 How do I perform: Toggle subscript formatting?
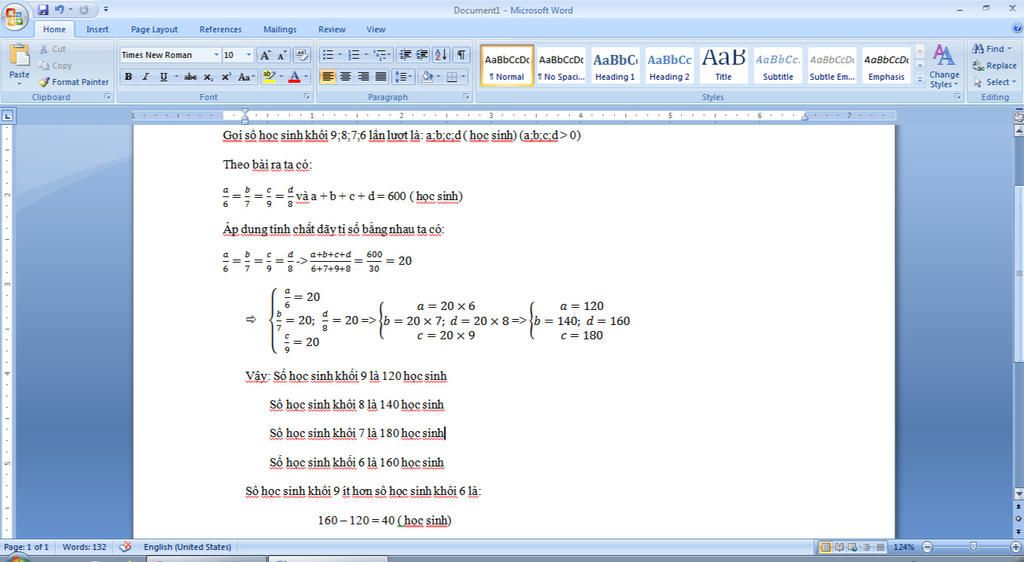click(x=208, y=77)
